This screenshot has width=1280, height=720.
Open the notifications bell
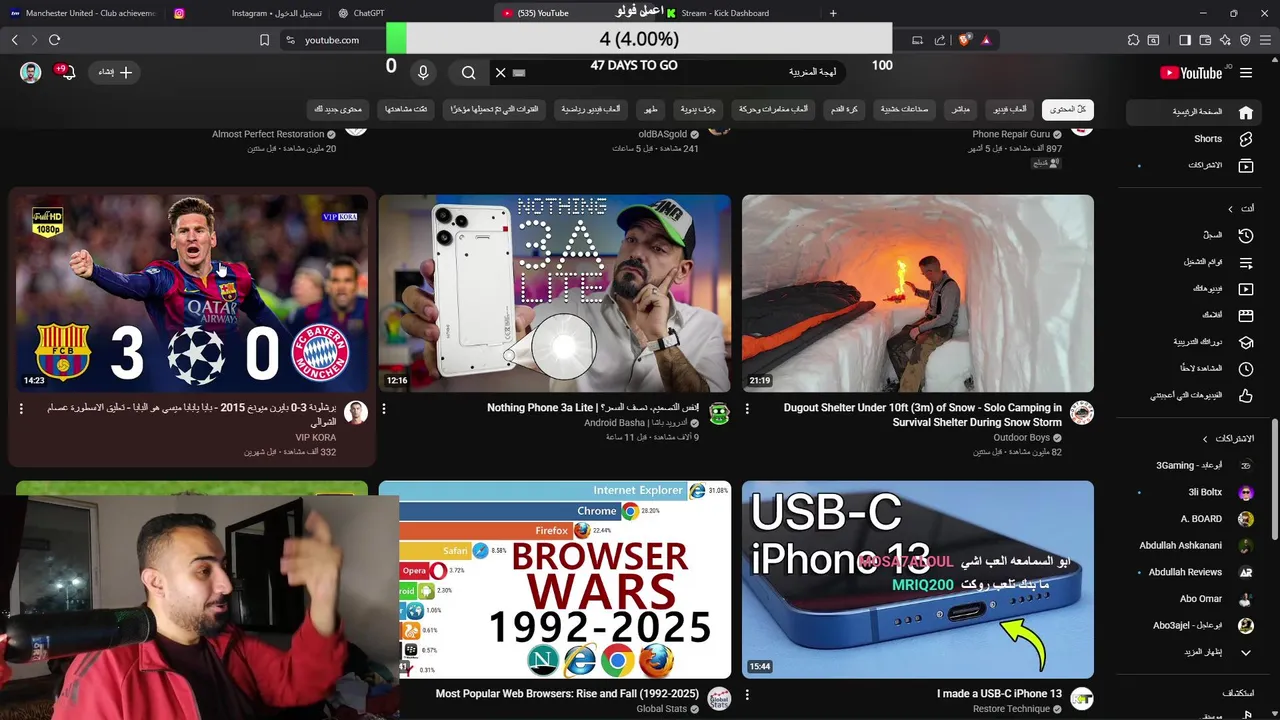click(x=67, y=72)
